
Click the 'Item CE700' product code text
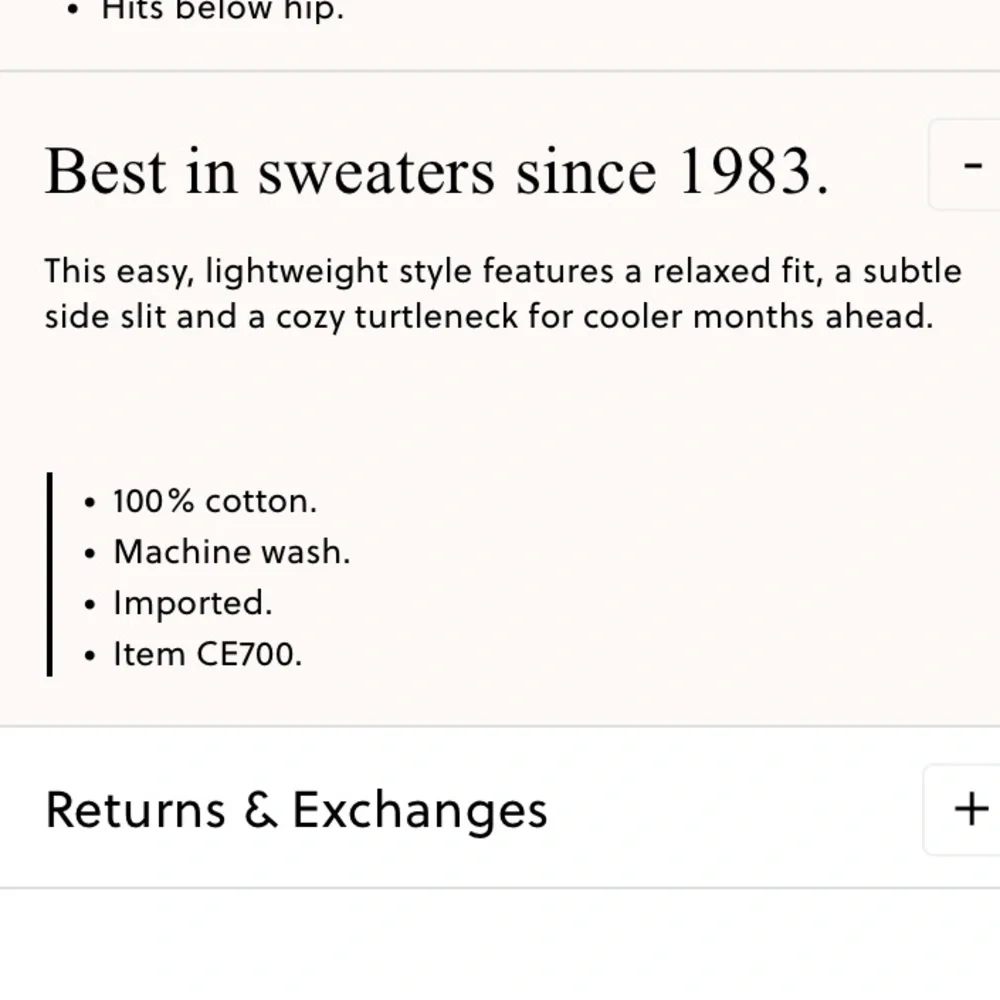point(207,653)
